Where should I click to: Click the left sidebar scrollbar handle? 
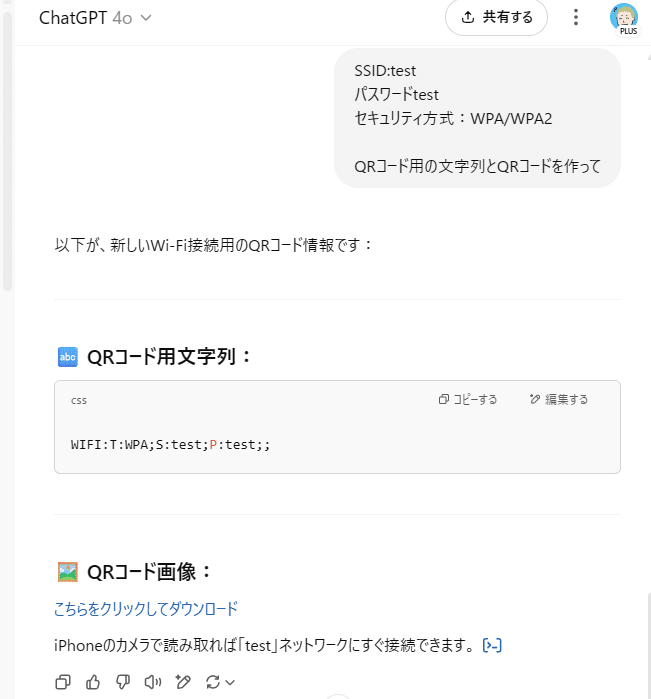pyautogui.click(x=7, y=150)
